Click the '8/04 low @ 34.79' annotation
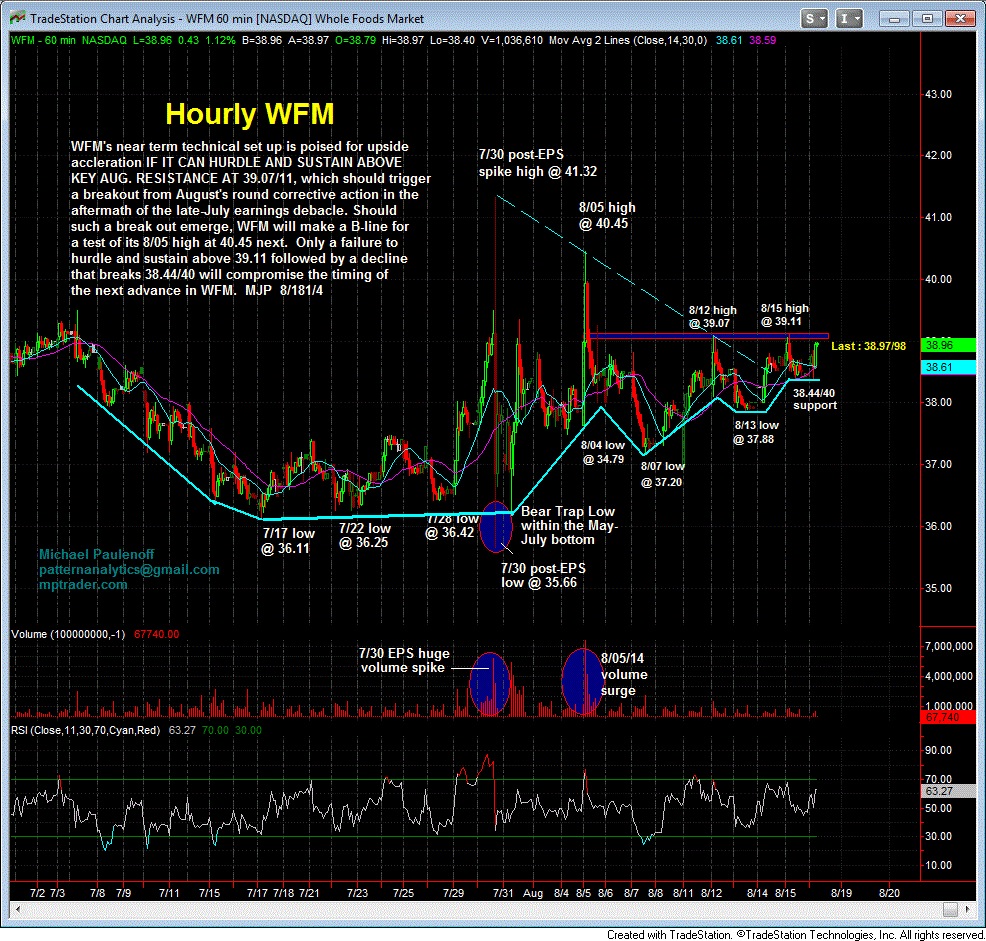 coord(603,452)
